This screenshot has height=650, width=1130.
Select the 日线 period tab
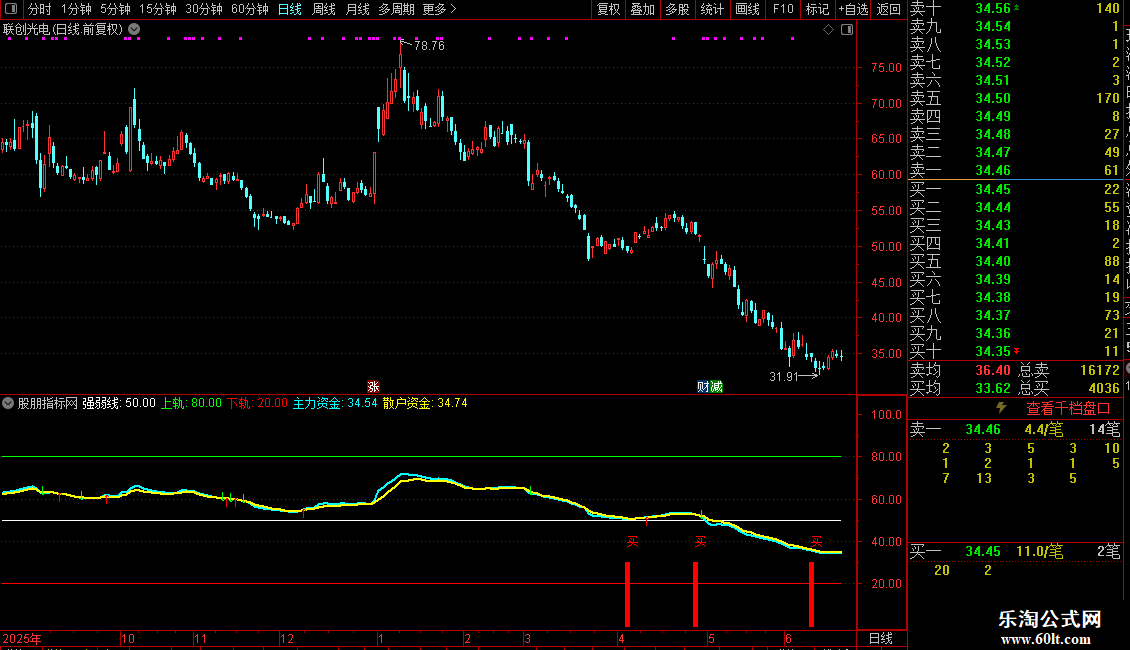(290, 9)
